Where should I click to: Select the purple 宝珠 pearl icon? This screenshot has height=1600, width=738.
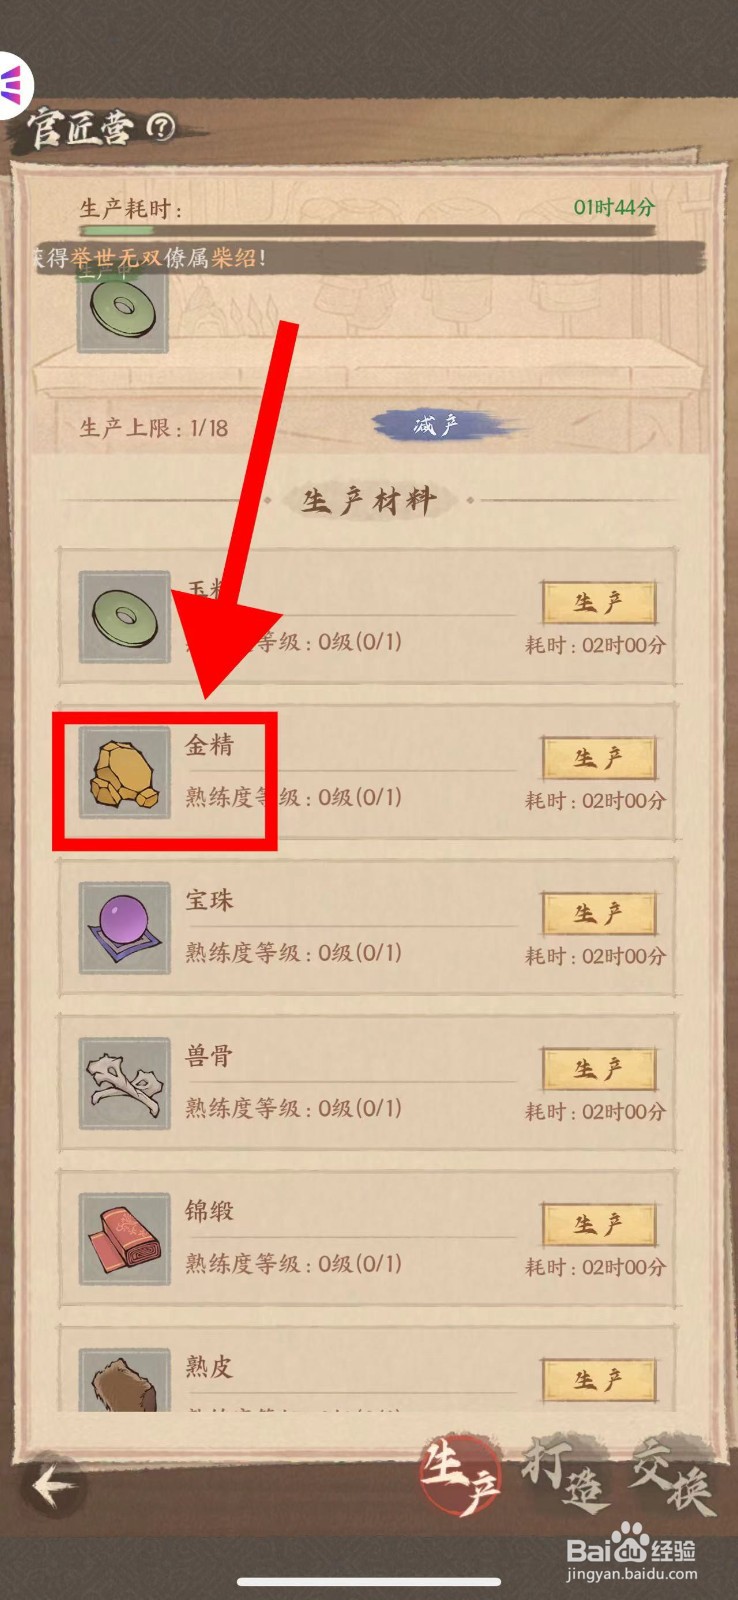125,928
